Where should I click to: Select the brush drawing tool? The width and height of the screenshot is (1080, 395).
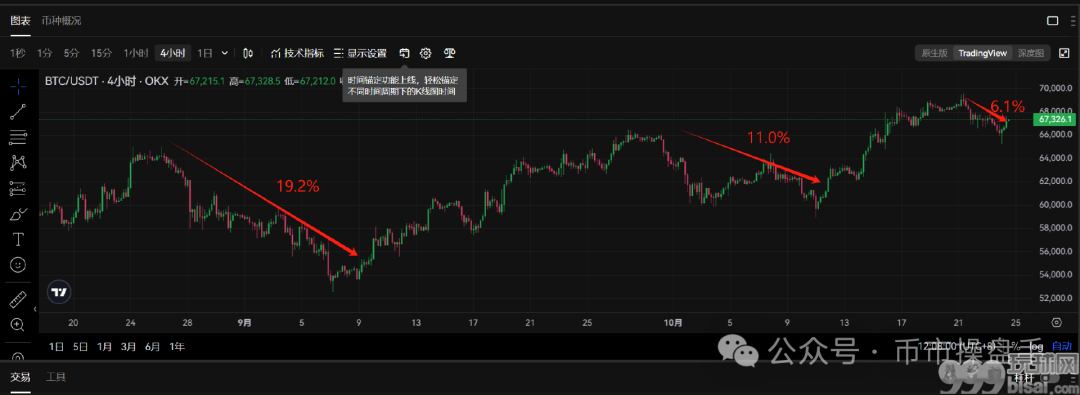coord(18,214)
